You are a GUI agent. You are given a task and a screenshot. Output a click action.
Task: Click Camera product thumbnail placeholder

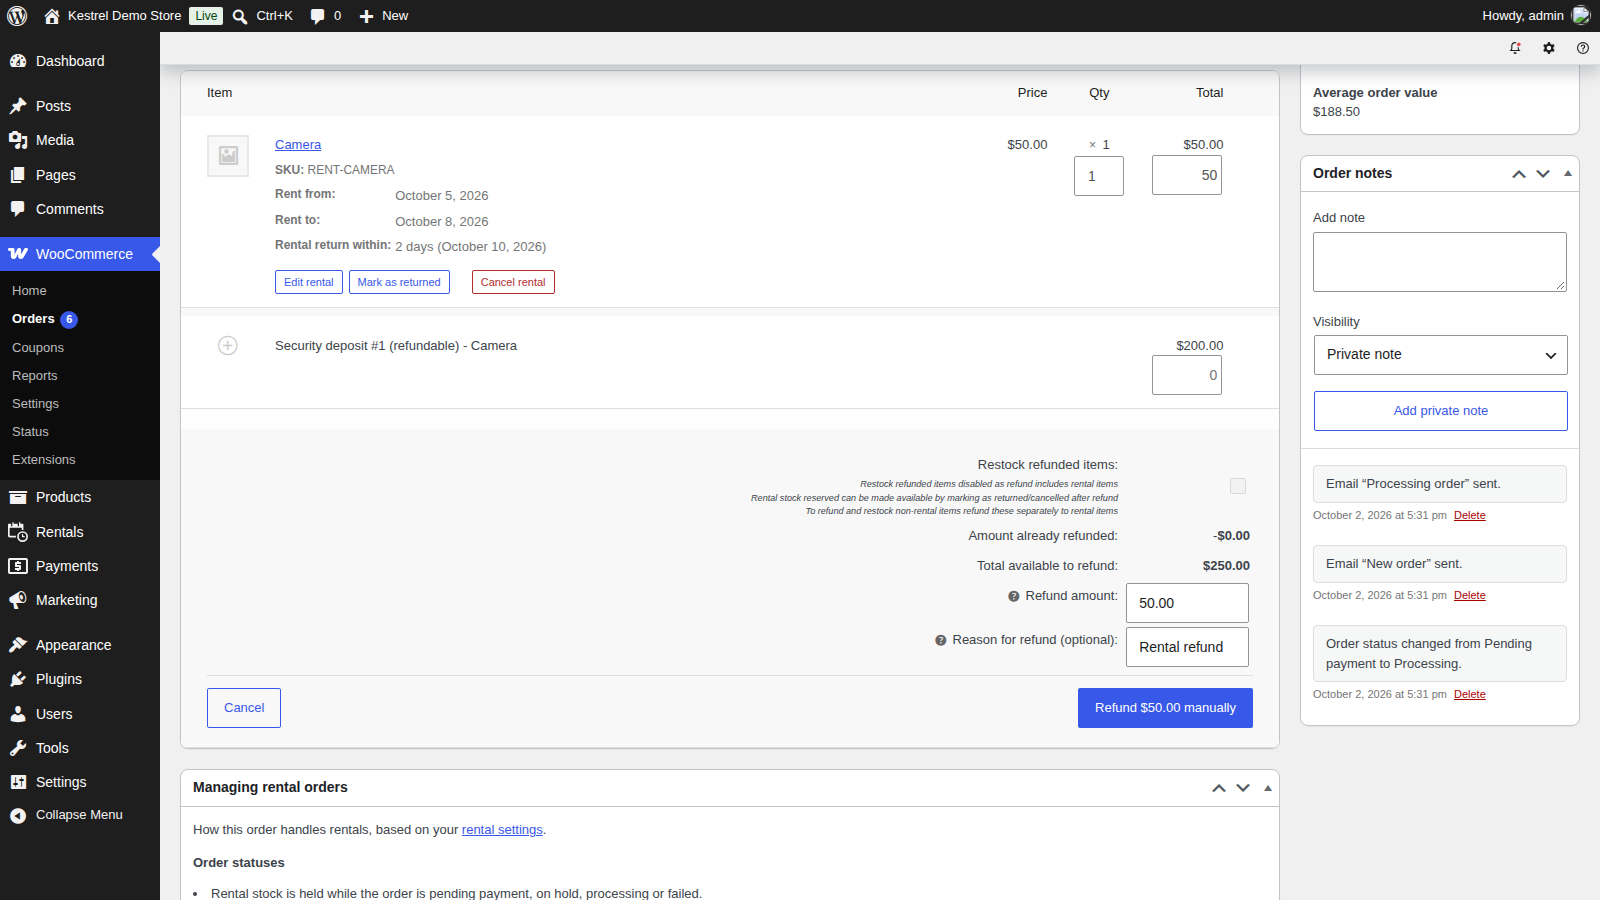[228, 156]
